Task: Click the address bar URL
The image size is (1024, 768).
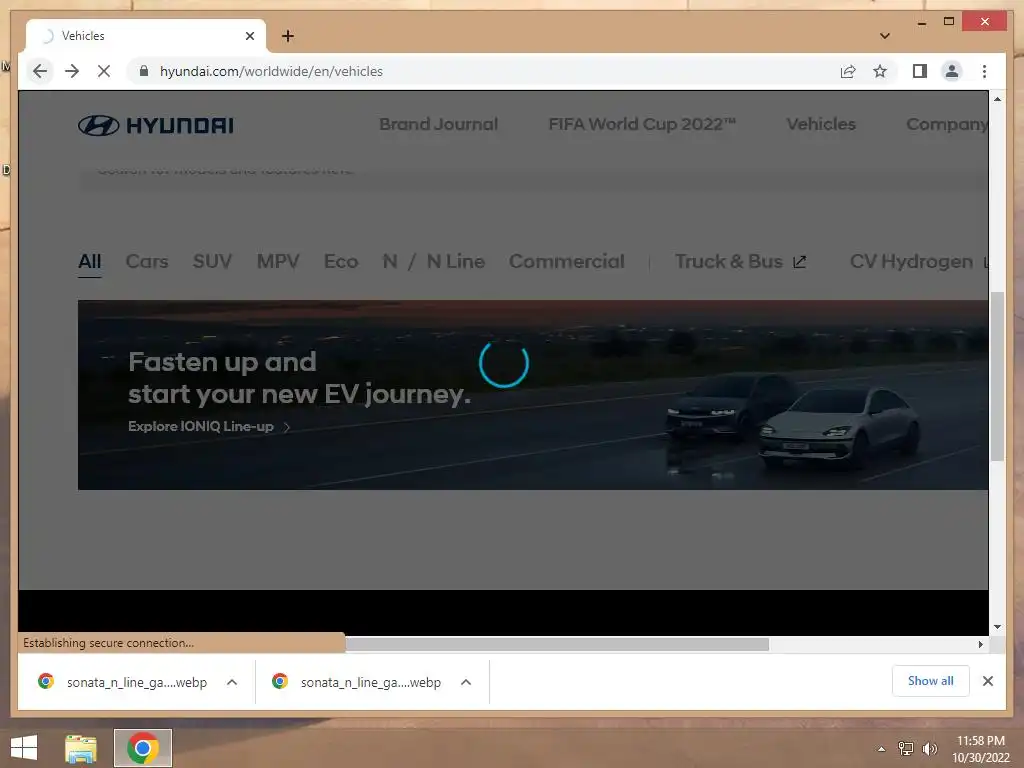Action: 271,71
